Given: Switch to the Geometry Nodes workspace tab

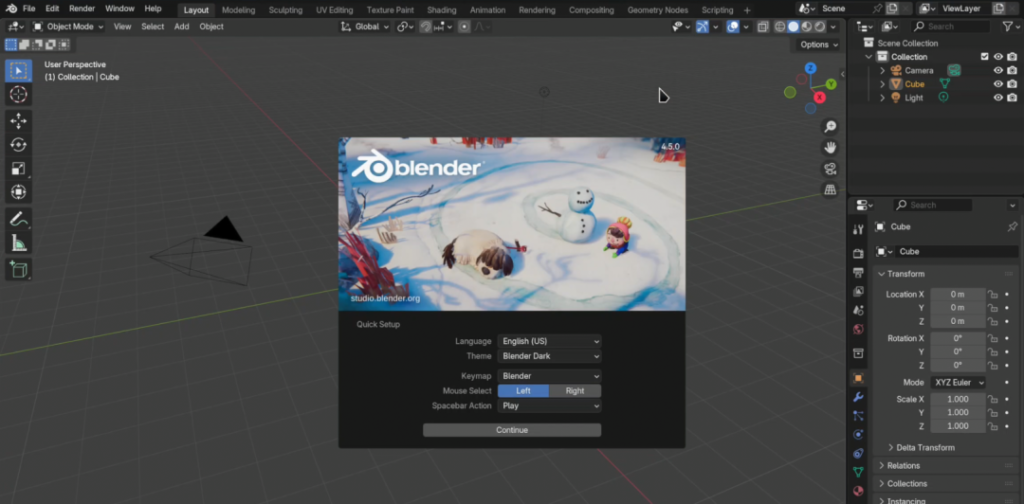Looking at the screenshot, I should click(658, 10).
